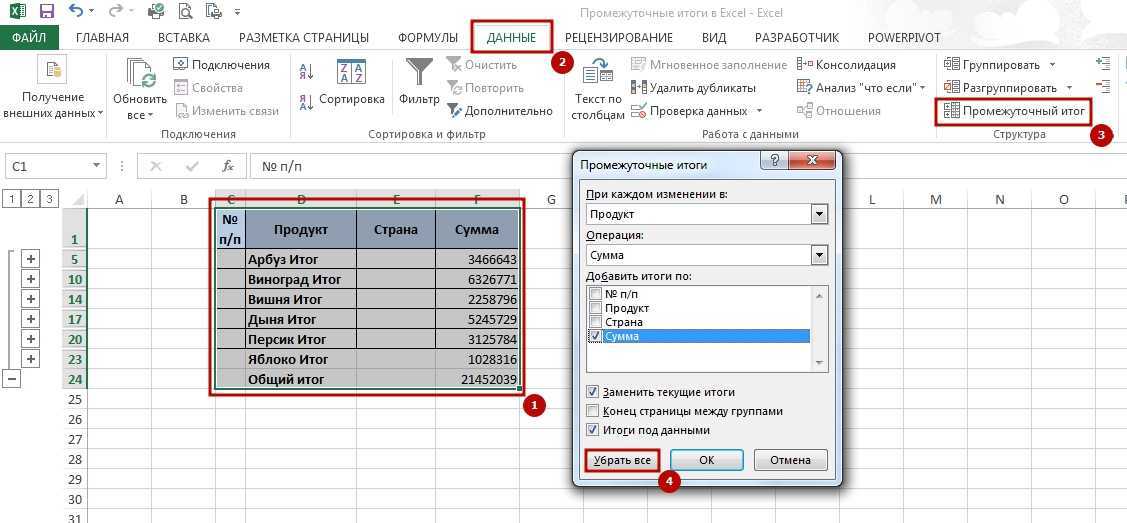This screenshot has width=1127, height=523.
Task: Confirm the dialog with OK
Action: pos(707,460)
